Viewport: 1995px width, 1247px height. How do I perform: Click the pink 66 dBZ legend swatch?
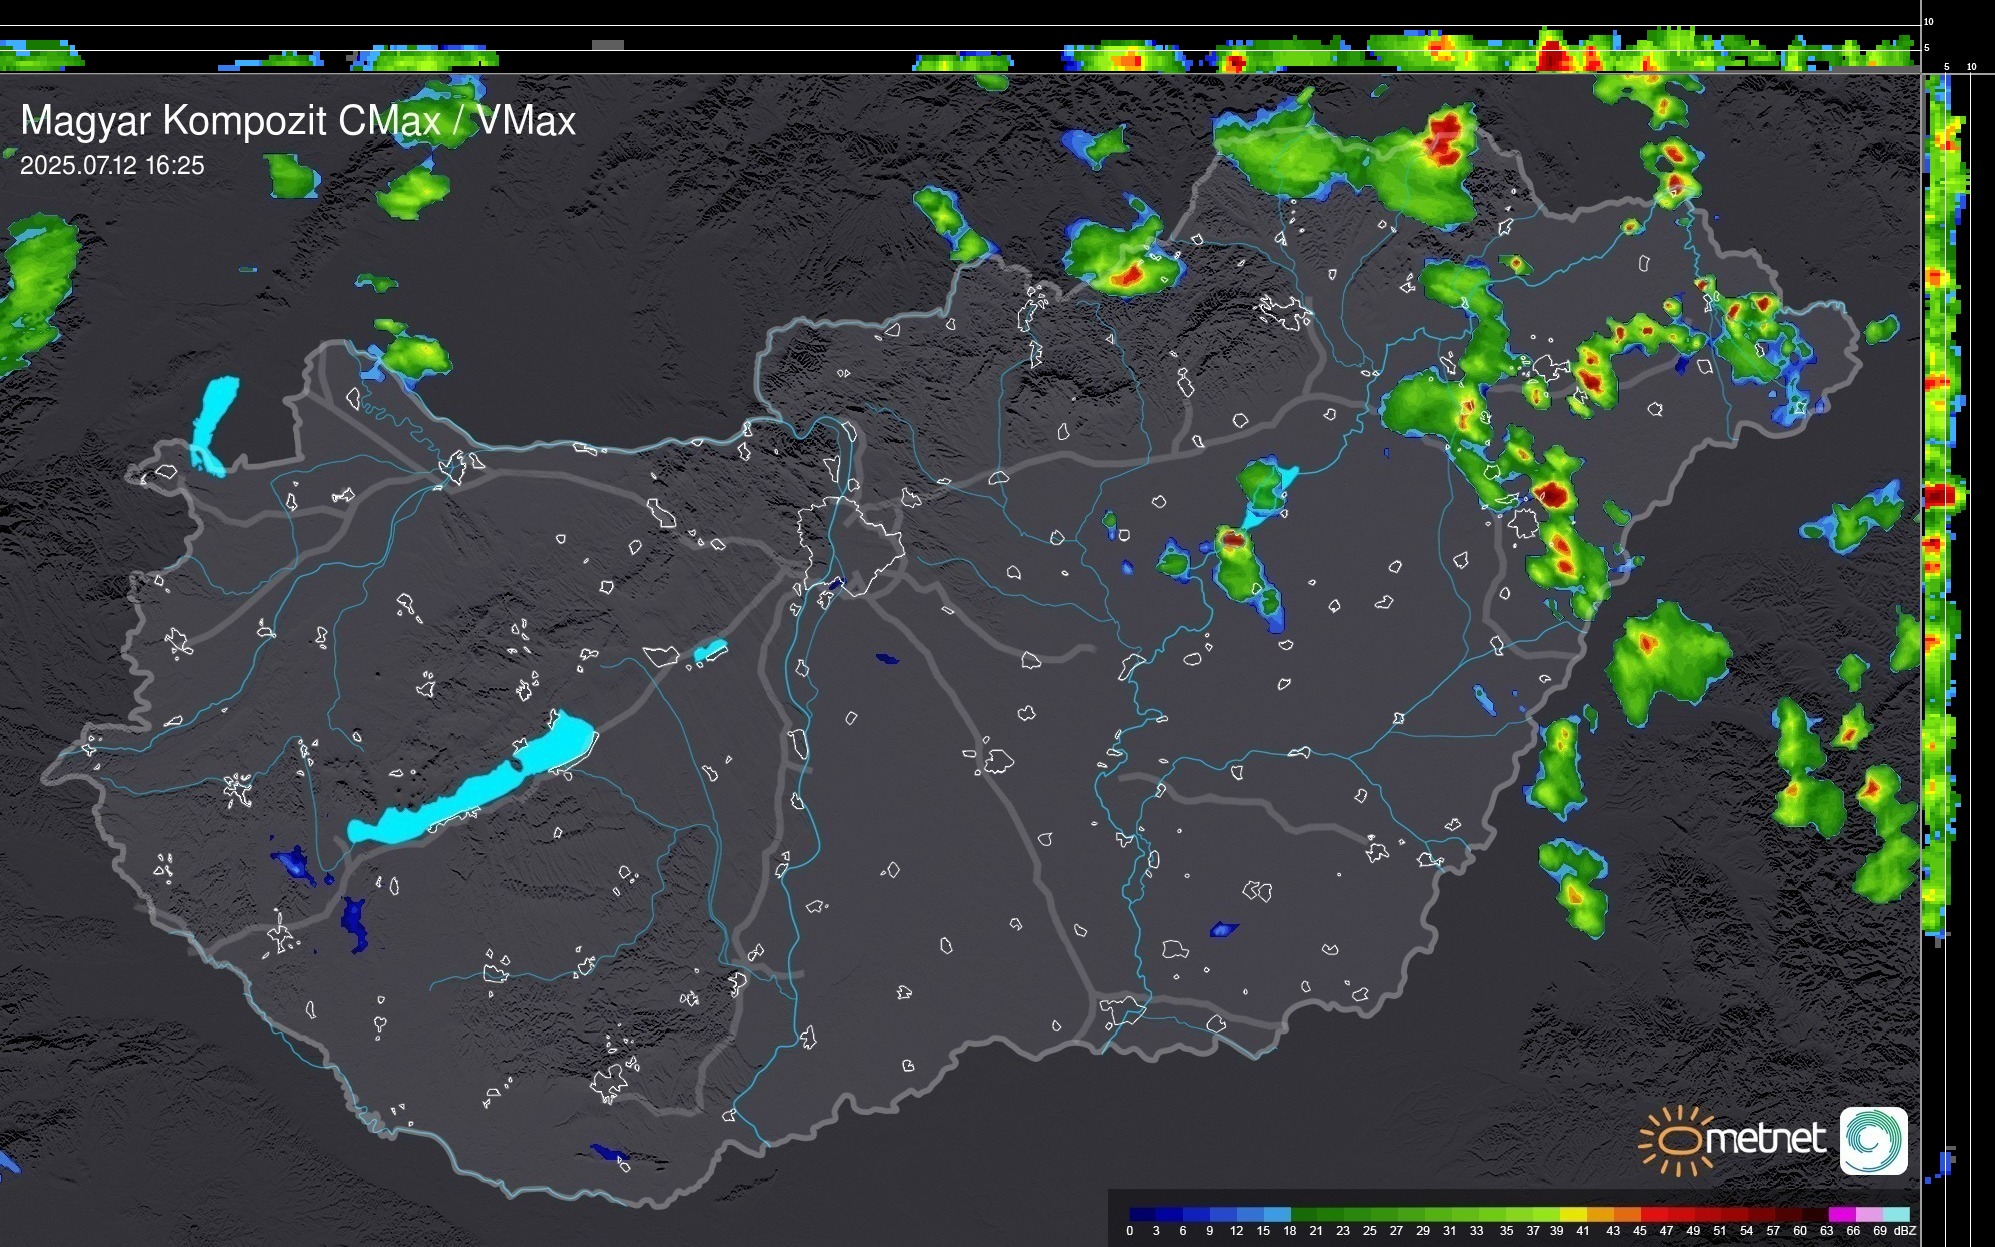click(1869, 1214)
